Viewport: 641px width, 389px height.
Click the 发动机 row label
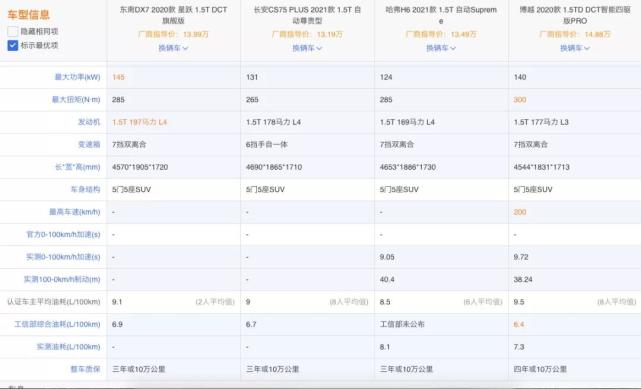[89, 122]
